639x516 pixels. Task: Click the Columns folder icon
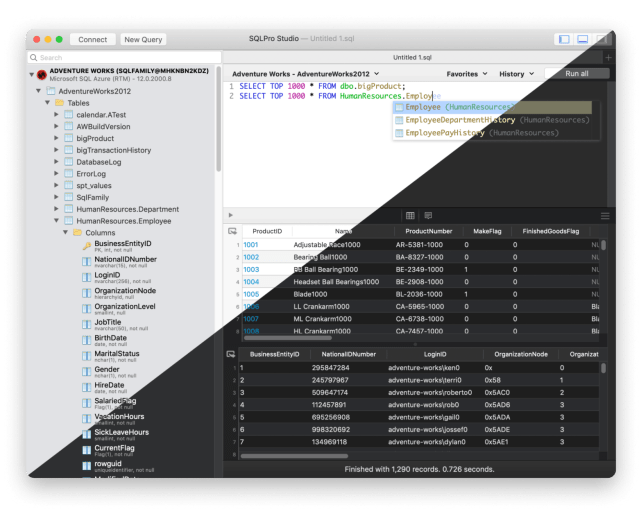coord(77,232)
